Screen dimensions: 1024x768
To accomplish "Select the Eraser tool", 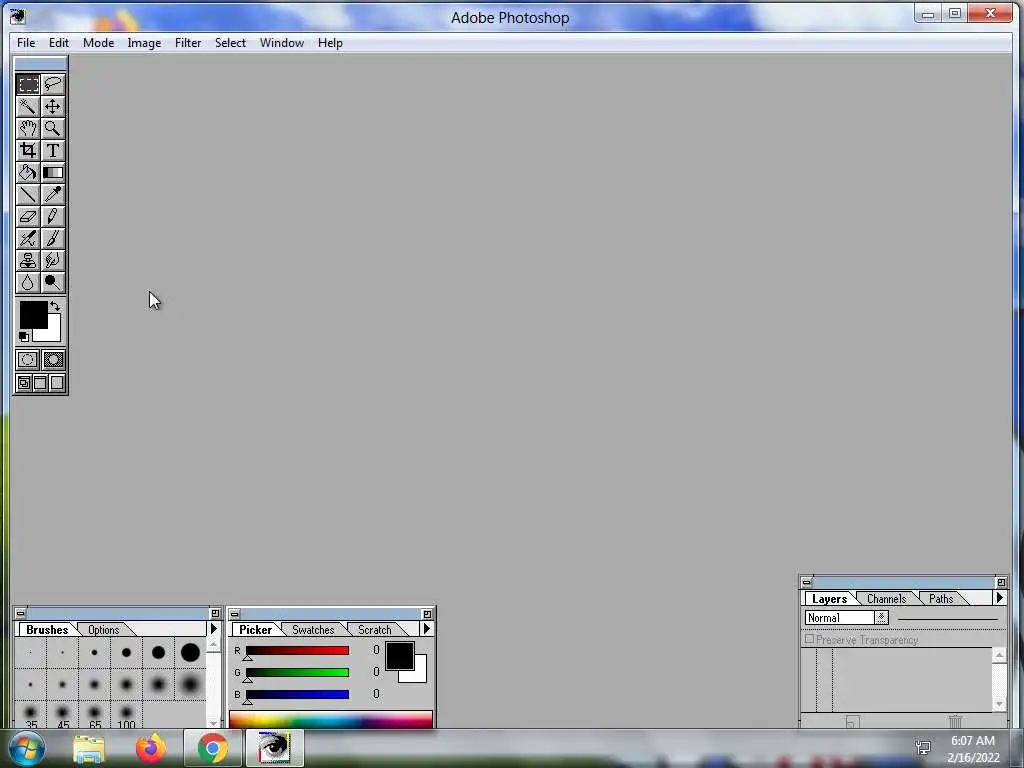I will click(28, 216).
